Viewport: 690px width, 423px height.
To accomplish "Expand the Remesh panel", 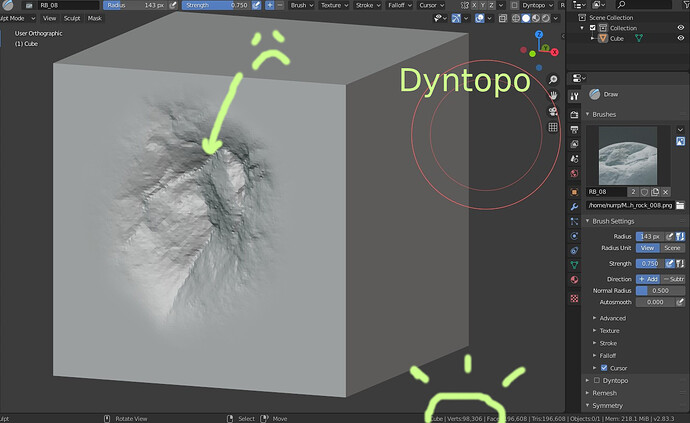I will tap(602, 393).
